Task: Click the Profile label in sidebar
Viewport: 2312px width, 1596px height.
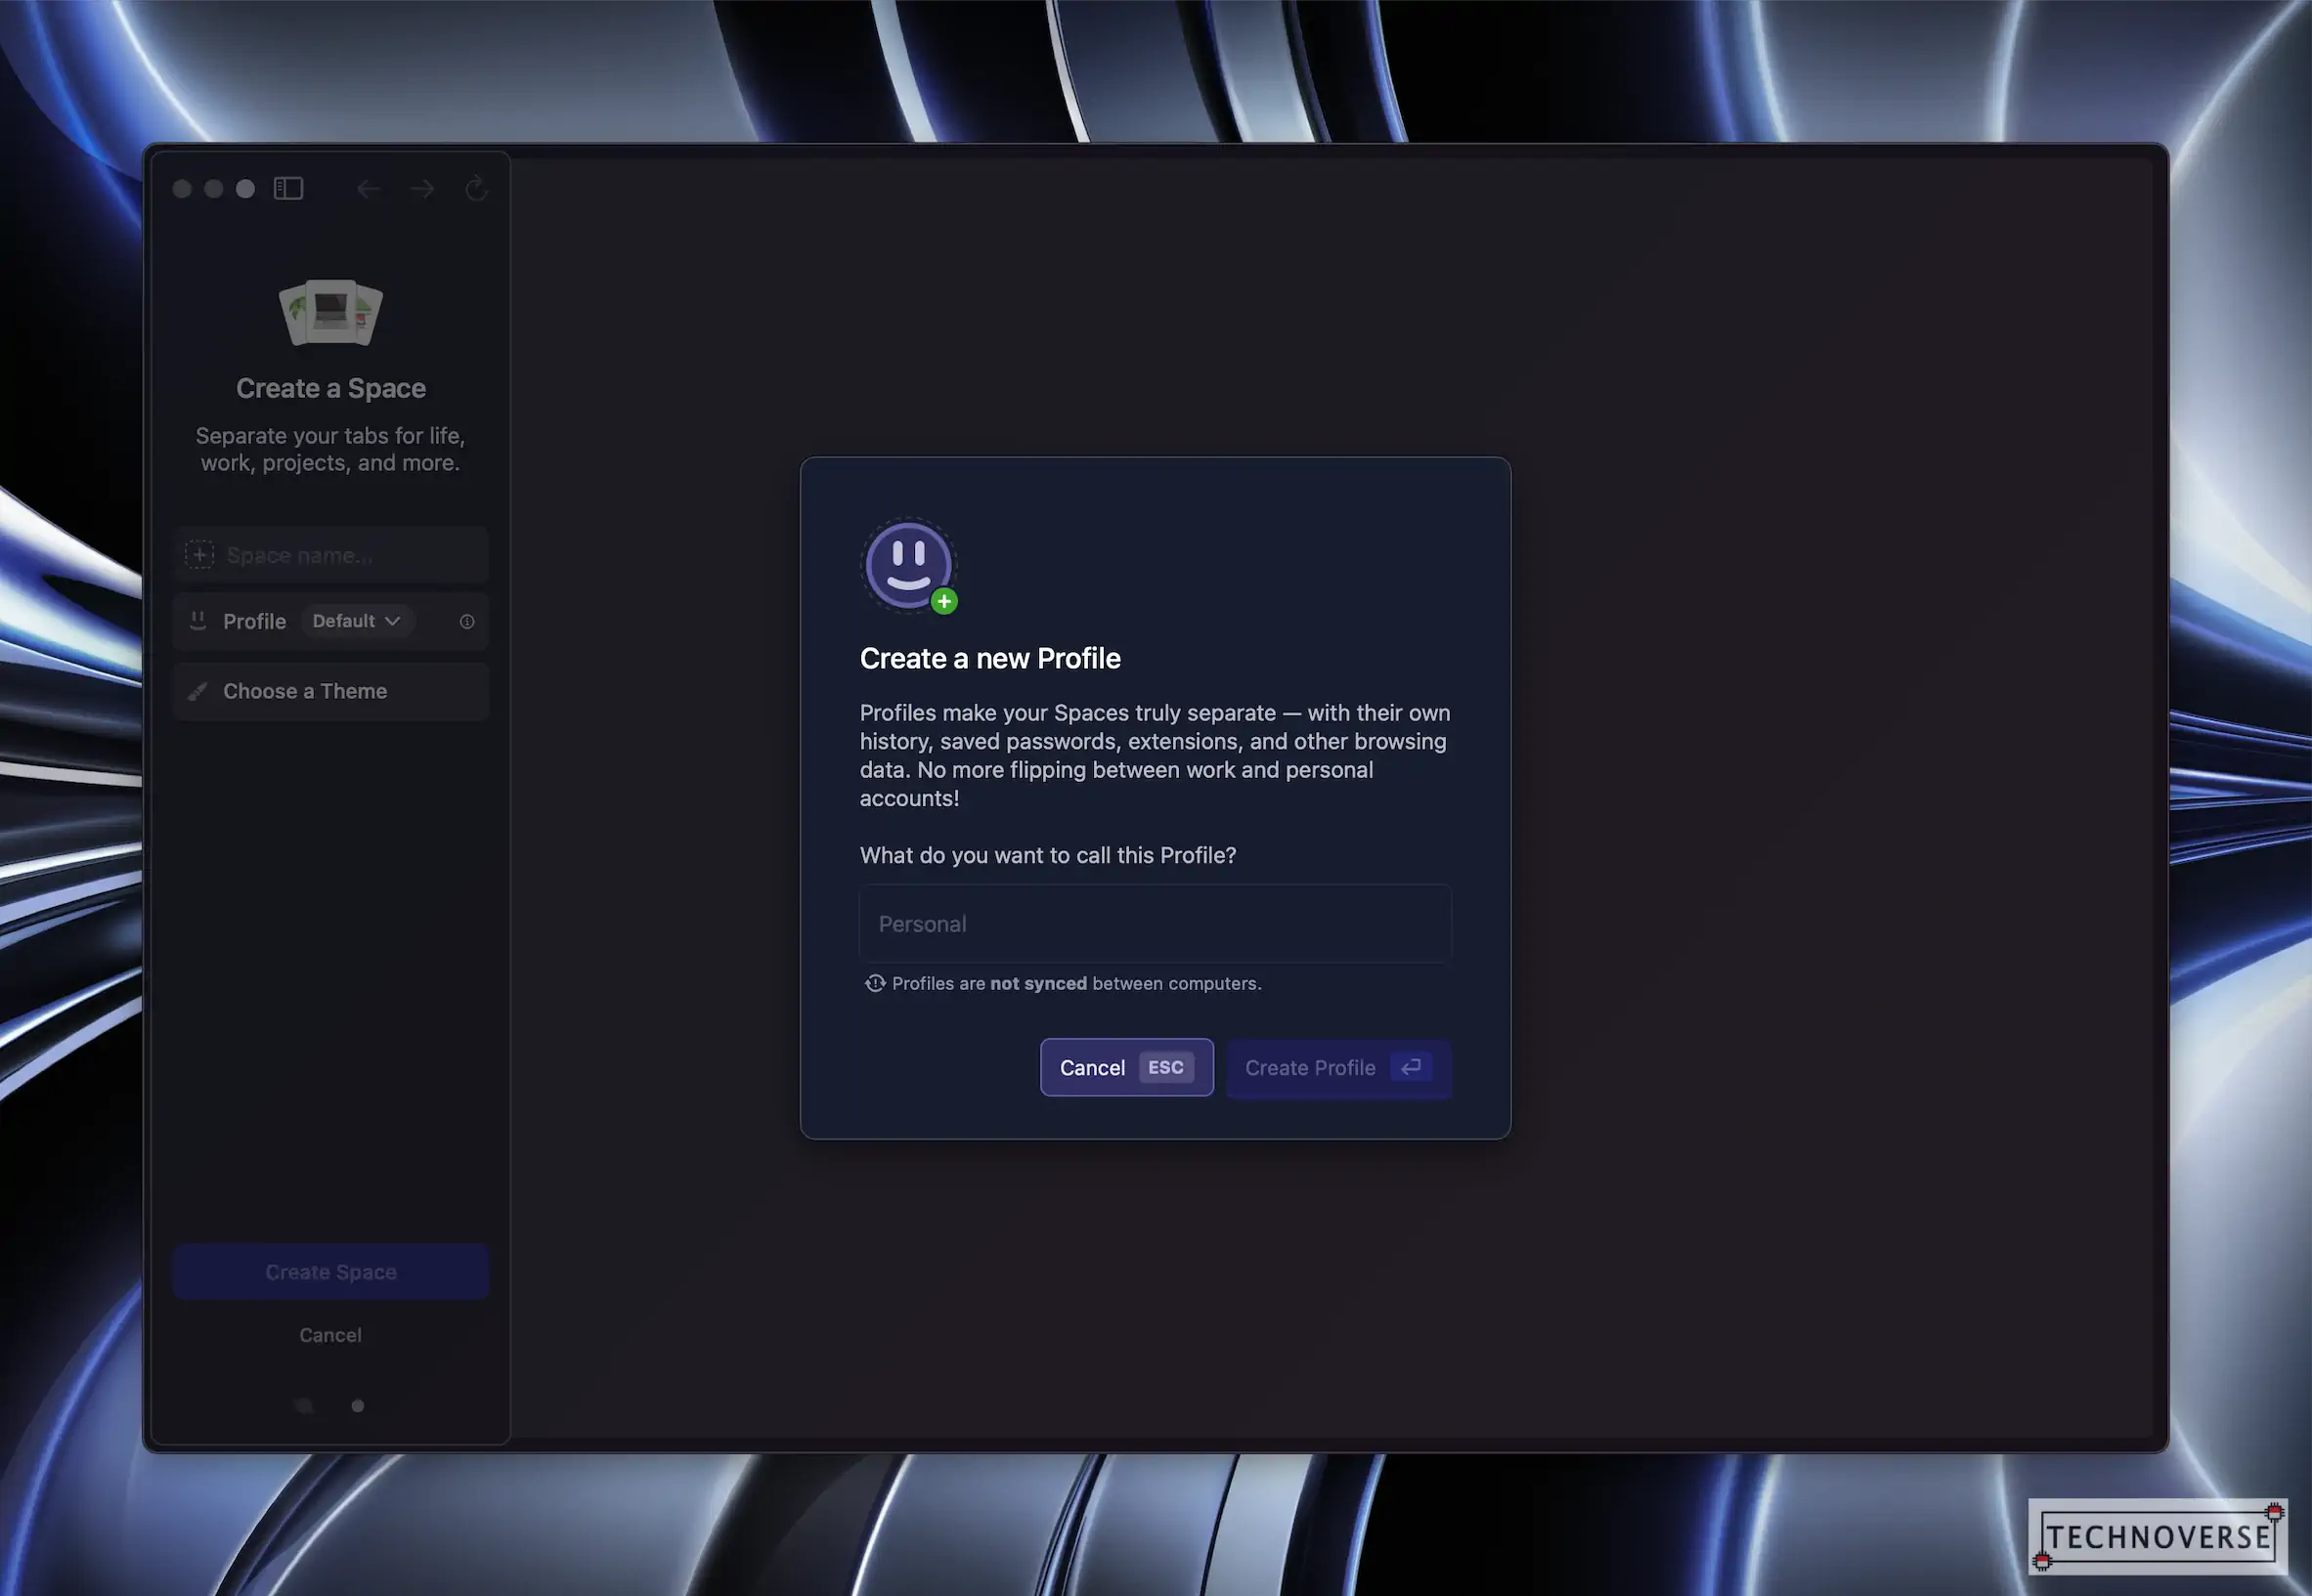Action: pos(254,621)
